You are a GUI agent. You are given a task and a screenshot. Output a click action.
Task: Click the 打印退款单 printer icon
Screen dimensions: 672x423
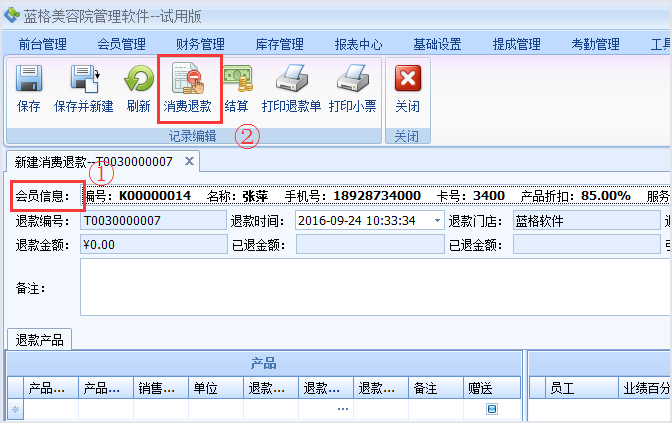[291, 78]
